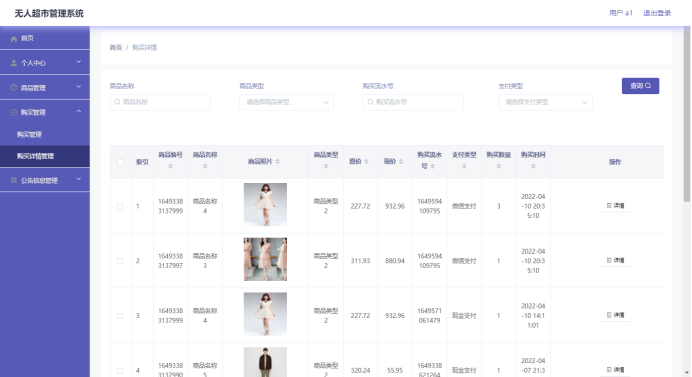Click 退出登录 to log out
This screenshot has width=692, height=377.
[657, 13]
